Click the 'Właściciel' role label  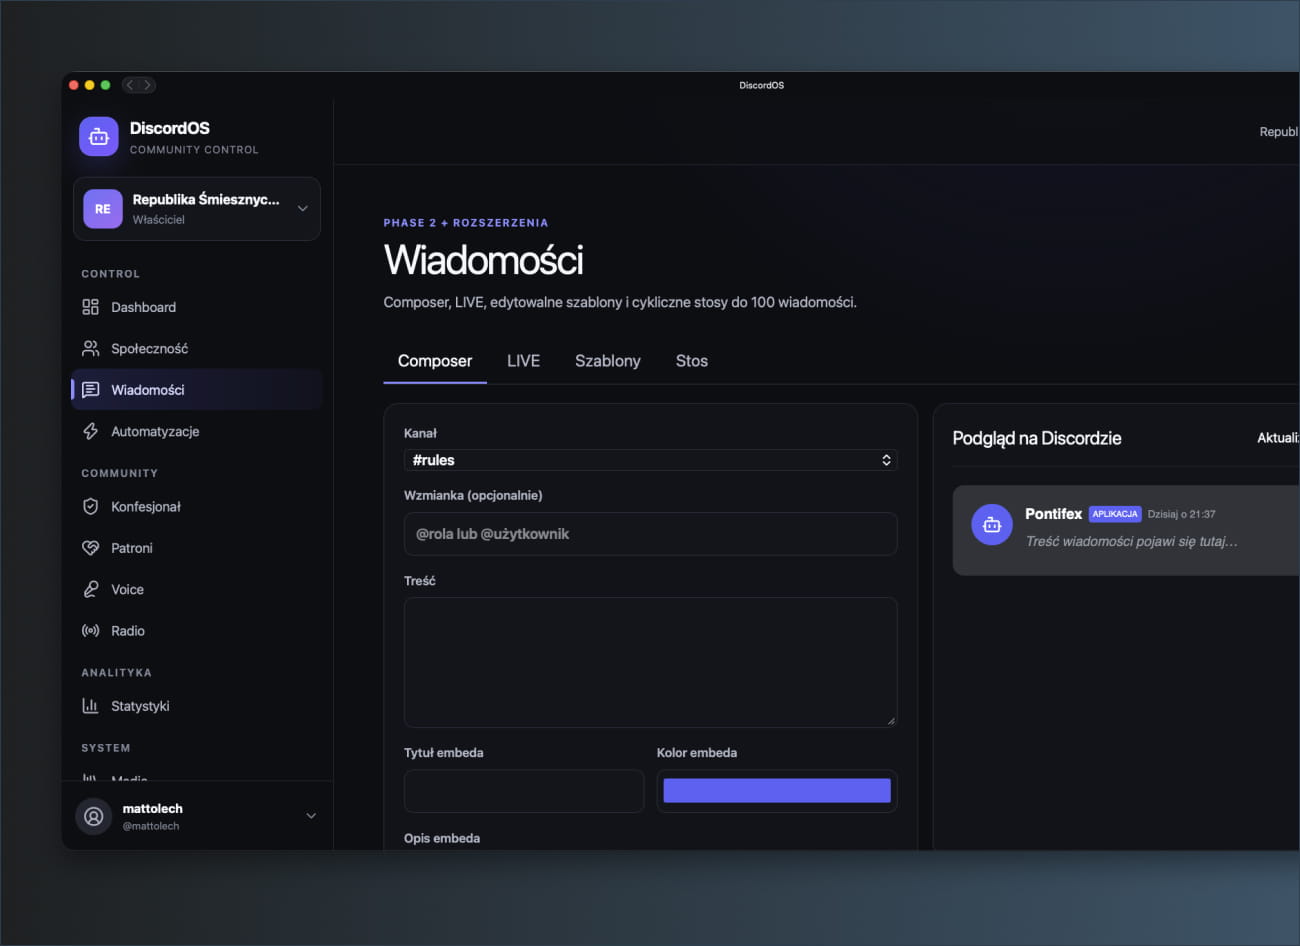(x=159, y=220)
